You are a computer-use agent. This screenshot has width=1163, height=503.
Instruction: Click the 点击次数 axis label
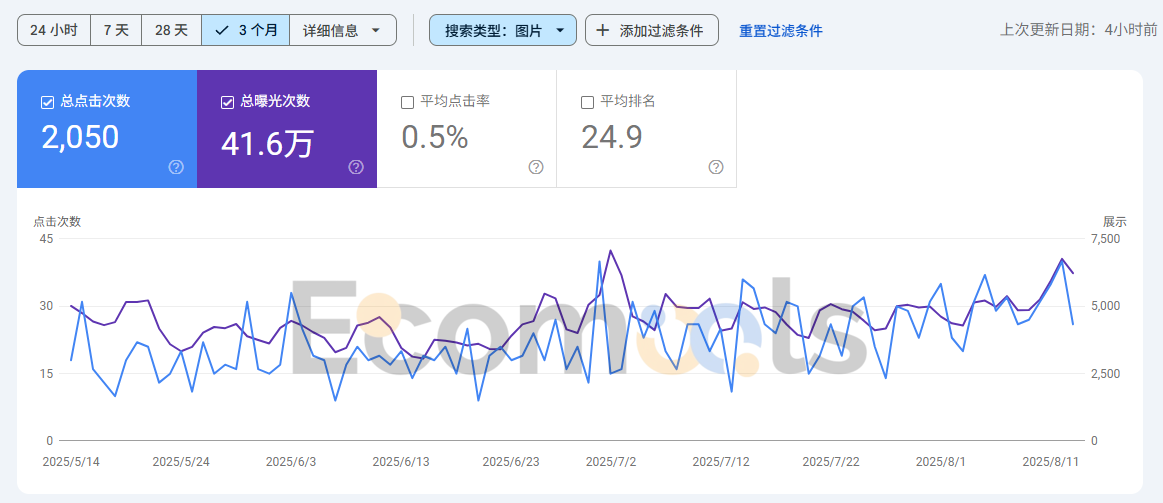(x=57, y=221)
